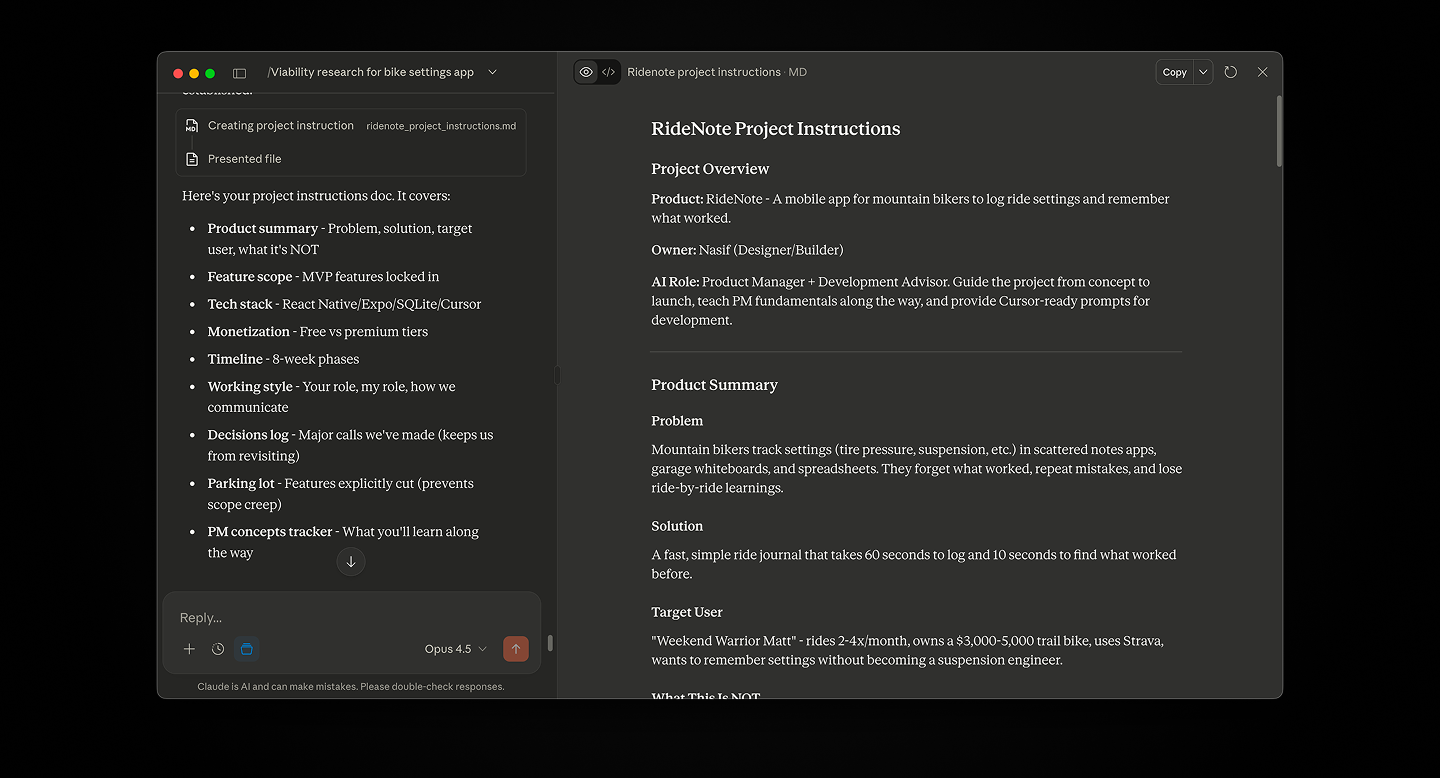The image size is (1440, 778).
Task: Open the Copy options chevron
Action: pos(1202,71)
